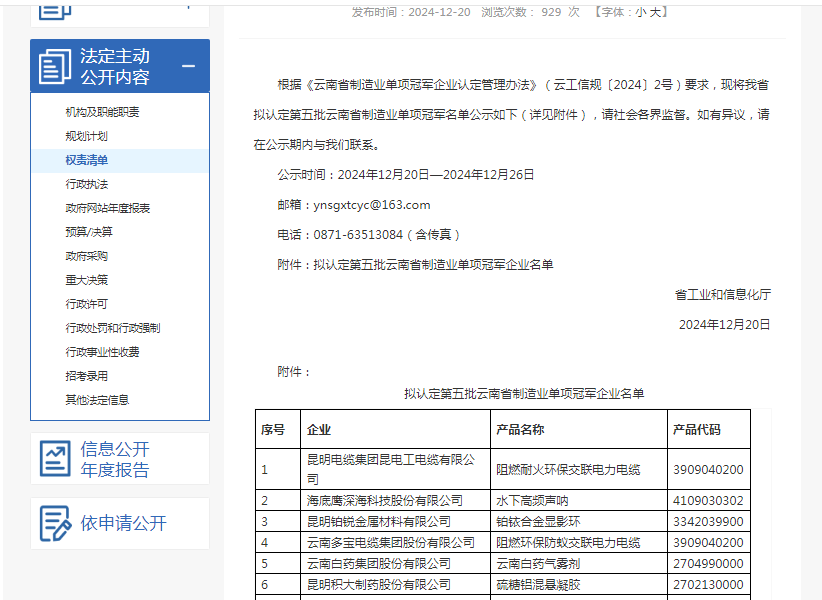
Task: Expand the top sidebar panel with plus sign
Action: point(188,5)
